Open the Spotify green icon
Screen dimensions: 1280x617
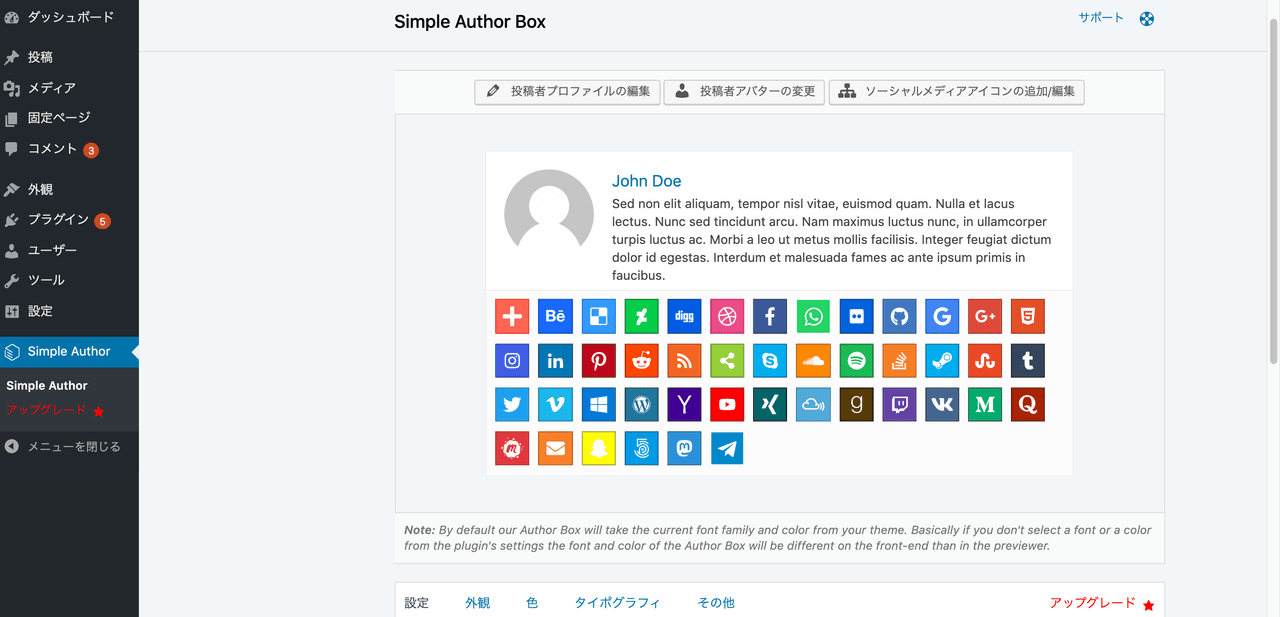(856, 361)
